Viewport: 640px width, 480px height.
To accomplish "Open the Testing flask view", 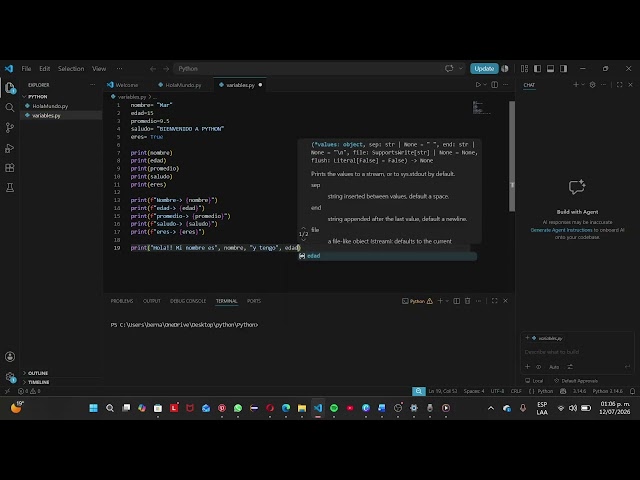I will point(10,187).
